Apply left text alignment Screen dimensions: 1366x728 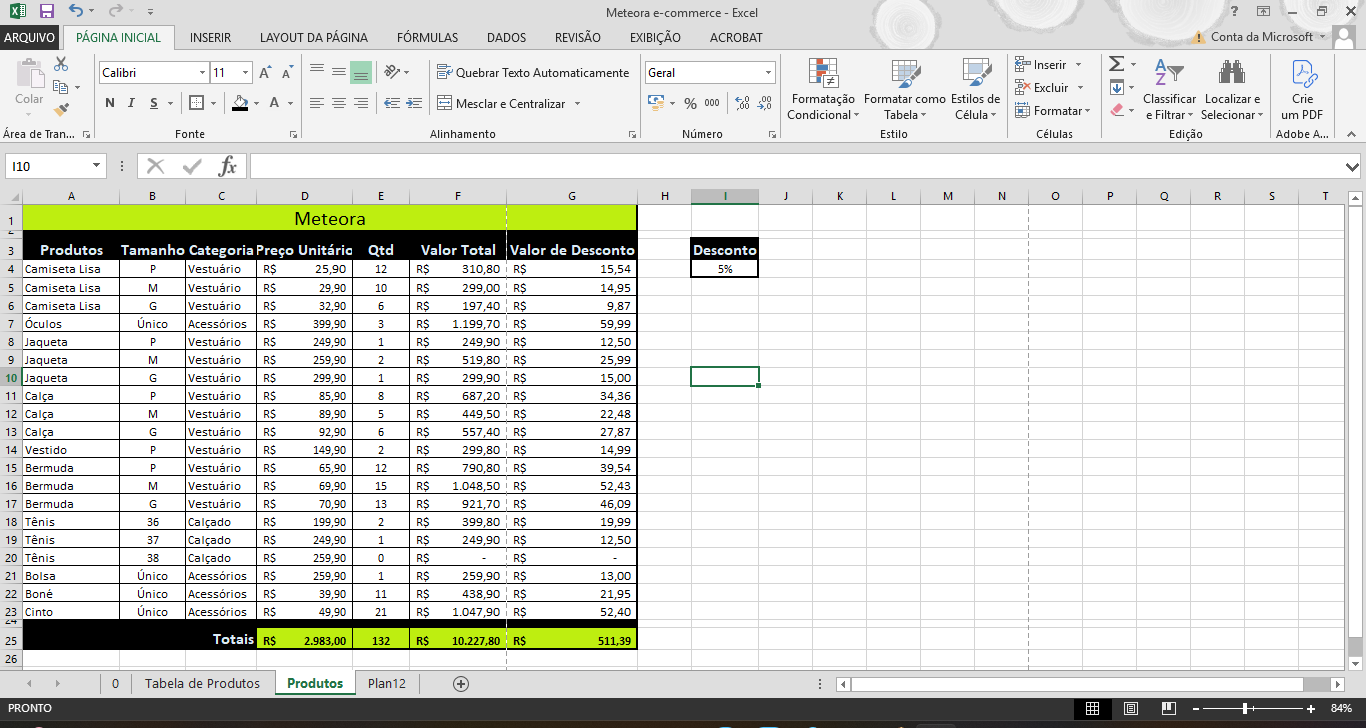[x=317, y=103]
